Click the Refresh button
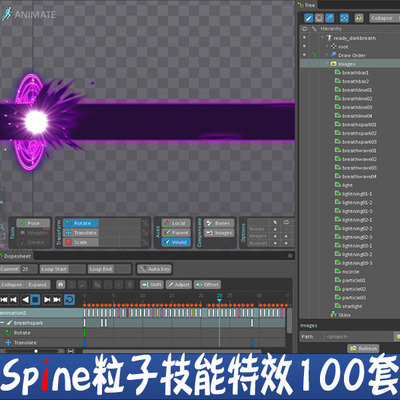Screen dimensions: 400x400 (363, 348)
